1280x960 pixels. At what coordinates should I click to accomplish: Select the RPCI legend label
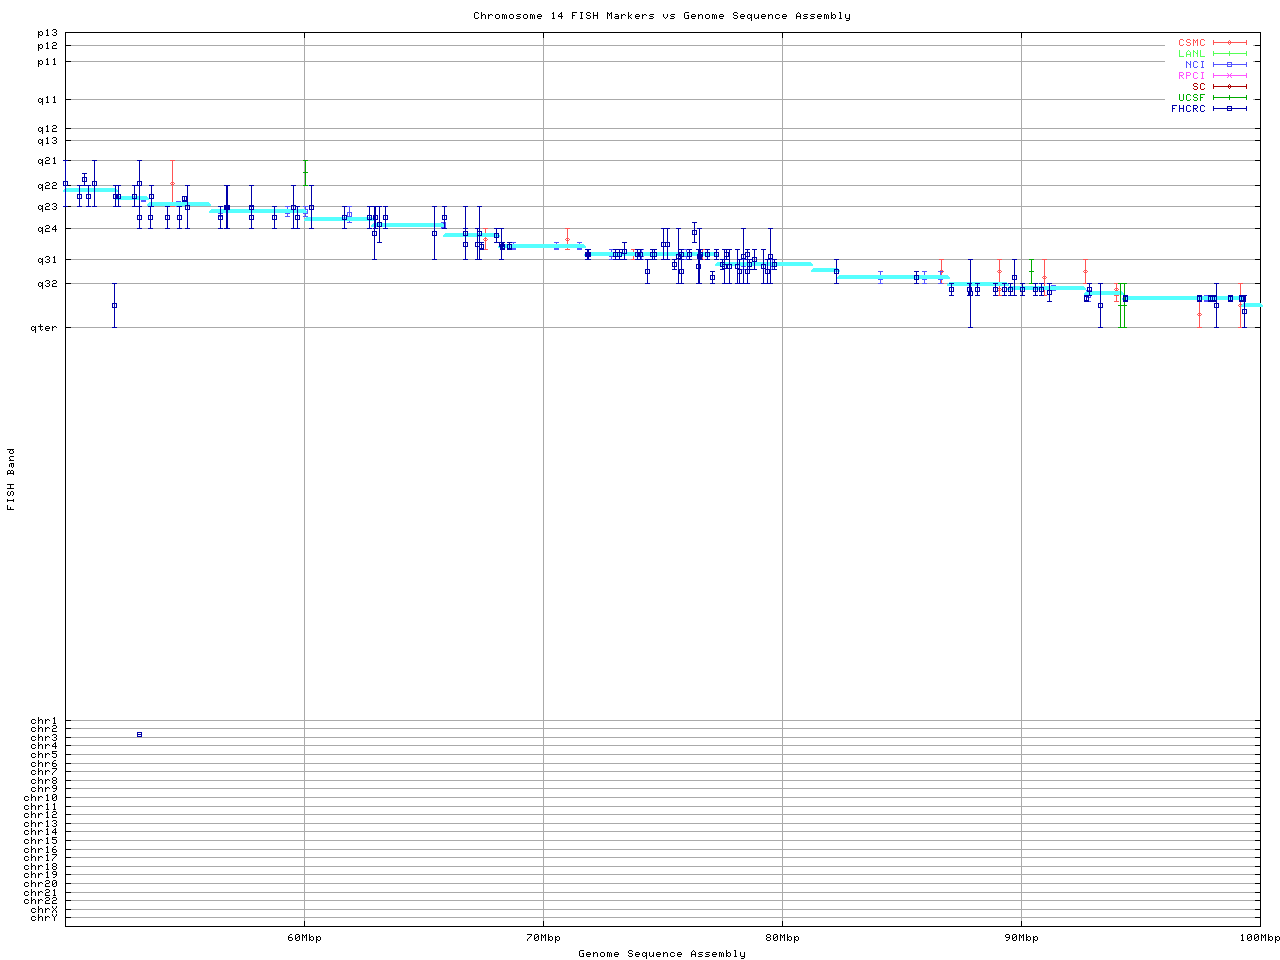(x=1191, y=76)
